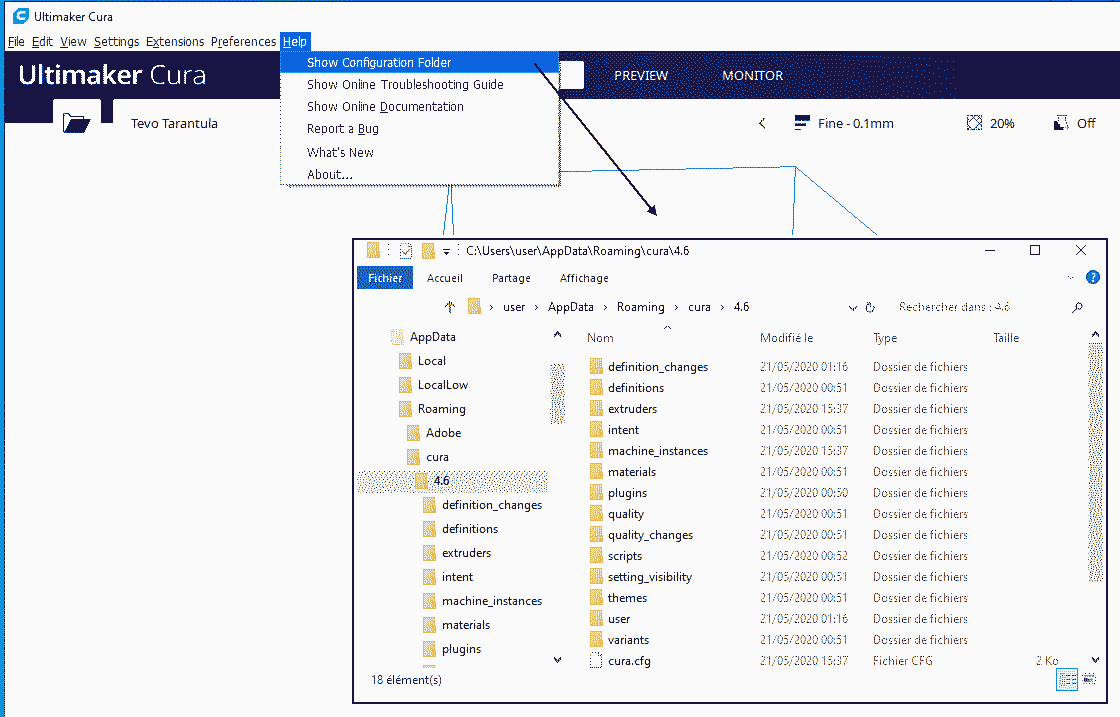Screen dimensions: 1120x717
Task: Select the cura.cfg file icon
Action: (x=596, y=661)
